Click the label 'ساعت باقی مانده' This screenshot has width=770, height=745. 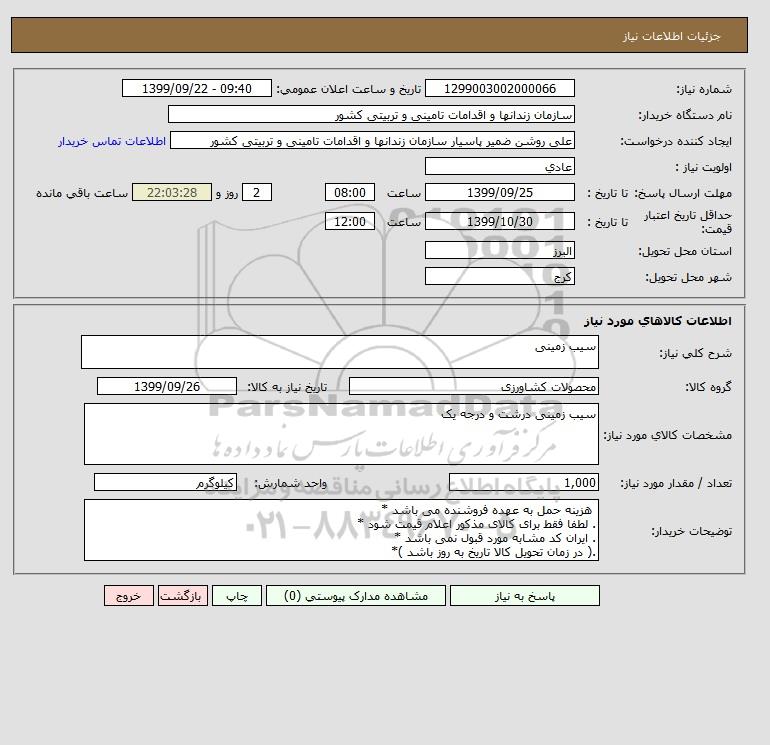(82, 193)
